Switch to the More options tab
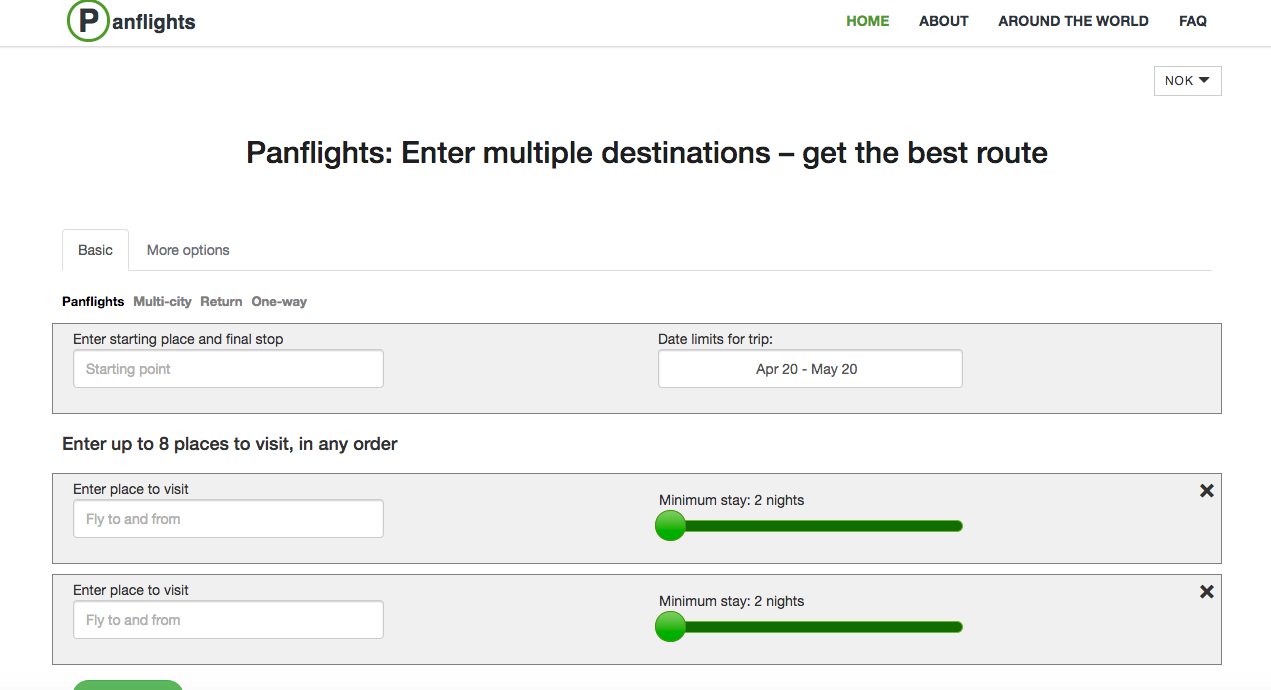The width and height of the screenshot is (1271, 690). click(188, 250)
